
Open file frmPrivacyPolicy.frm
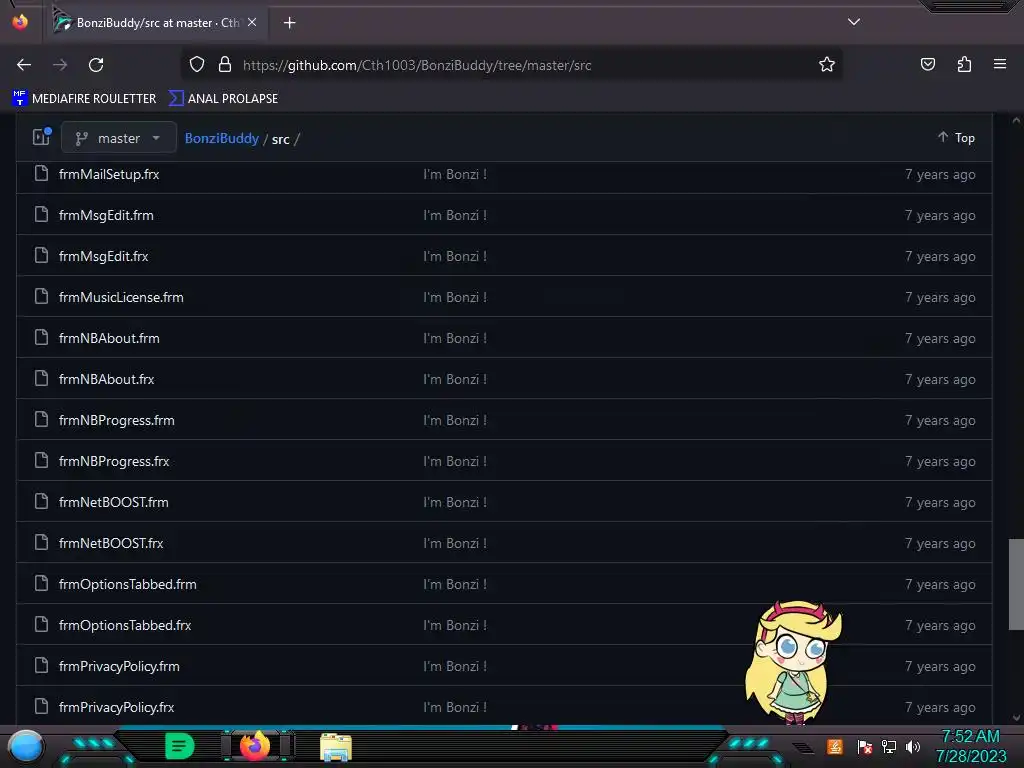coord(120,667)
